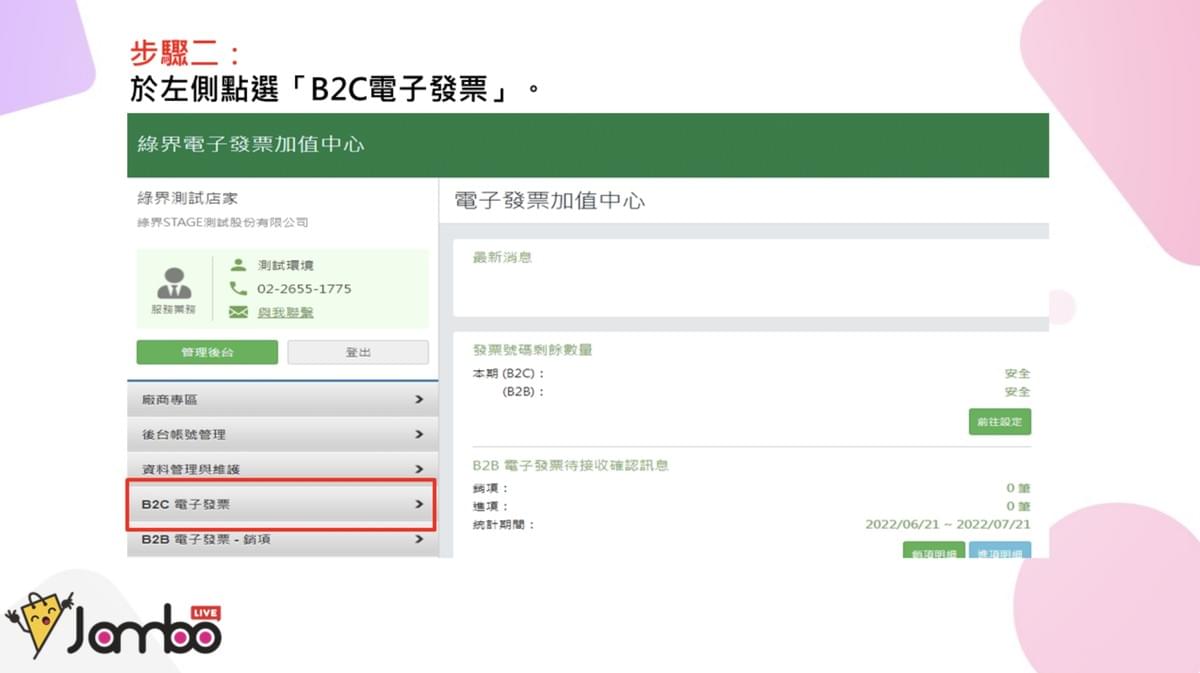Expand the 後台帳號管理 chevron arrow

pos(419,434)
